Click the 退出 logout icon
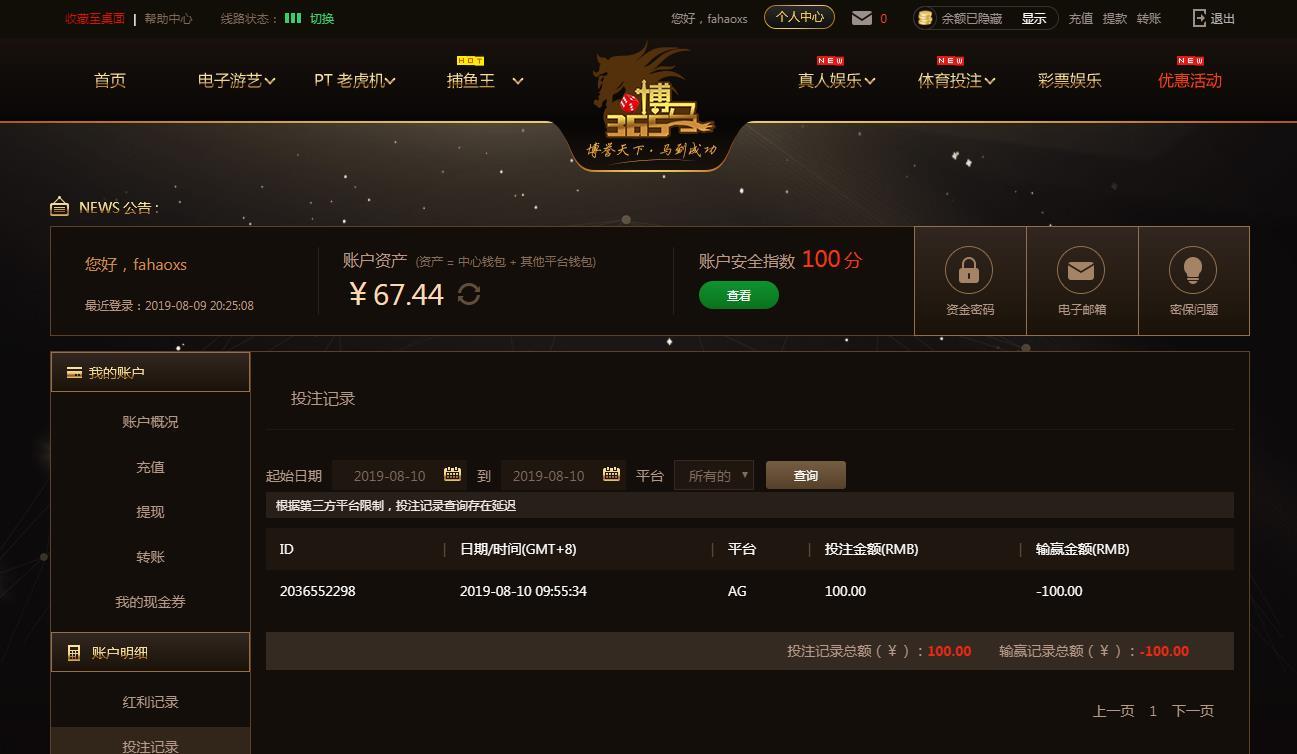 tap(1200, 18)
